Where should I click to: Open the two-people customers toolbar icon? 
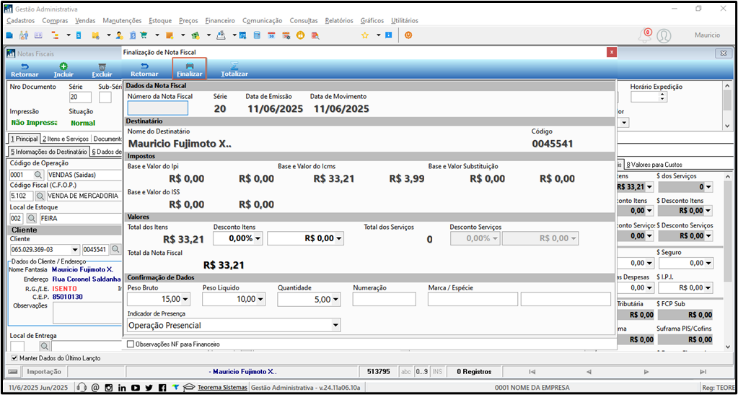tap(24, 35)
